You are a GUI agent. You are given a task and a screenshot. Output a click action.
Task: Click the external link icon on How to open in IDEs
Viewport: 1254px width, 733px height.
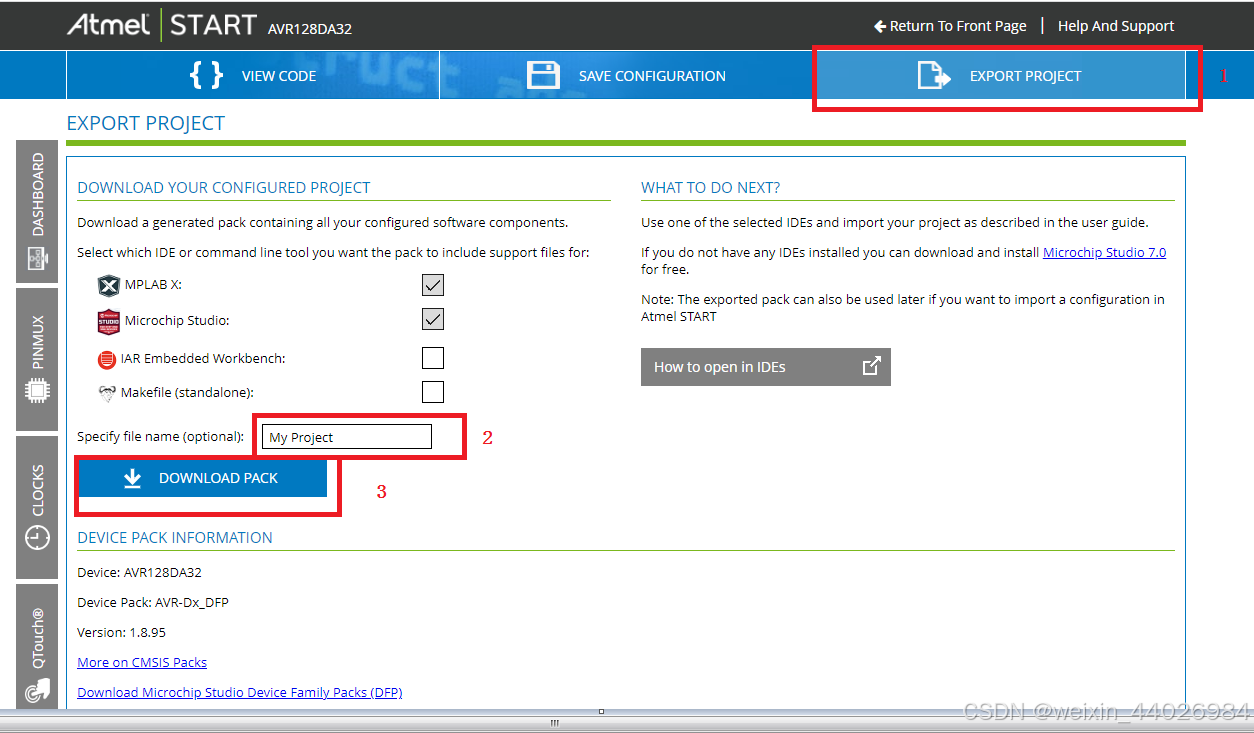coord(871,366)
